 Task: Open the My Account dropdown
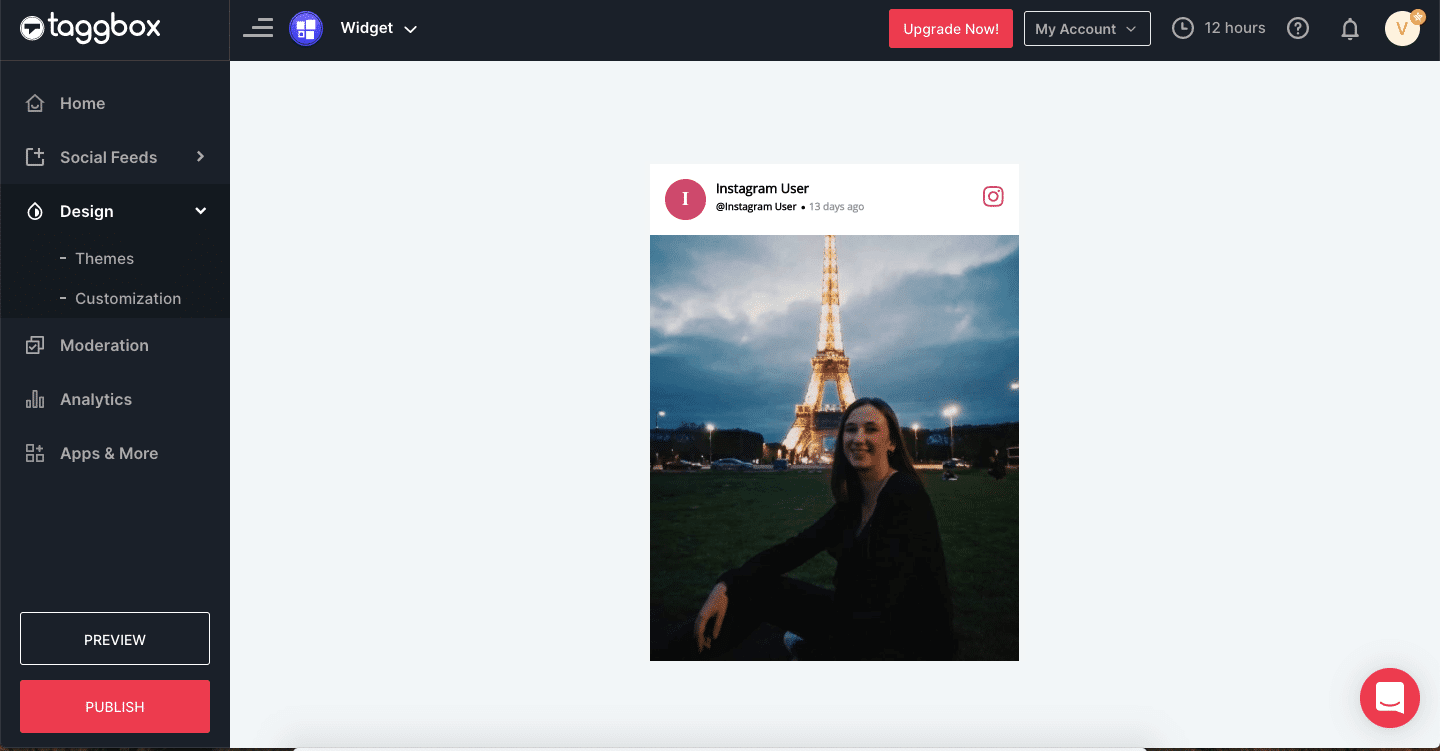[1087, 29]
